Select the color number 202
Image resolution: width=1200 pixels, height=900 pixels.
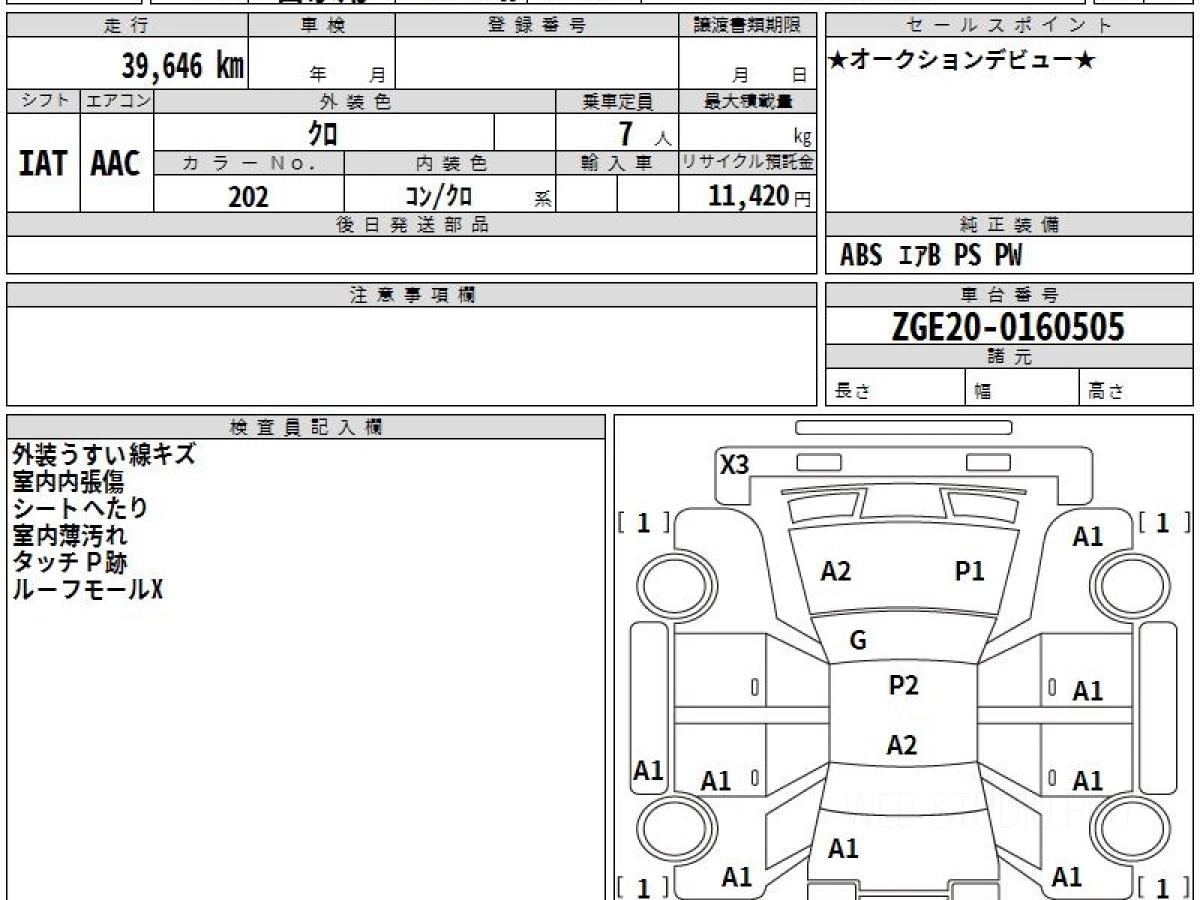(248, 197)
